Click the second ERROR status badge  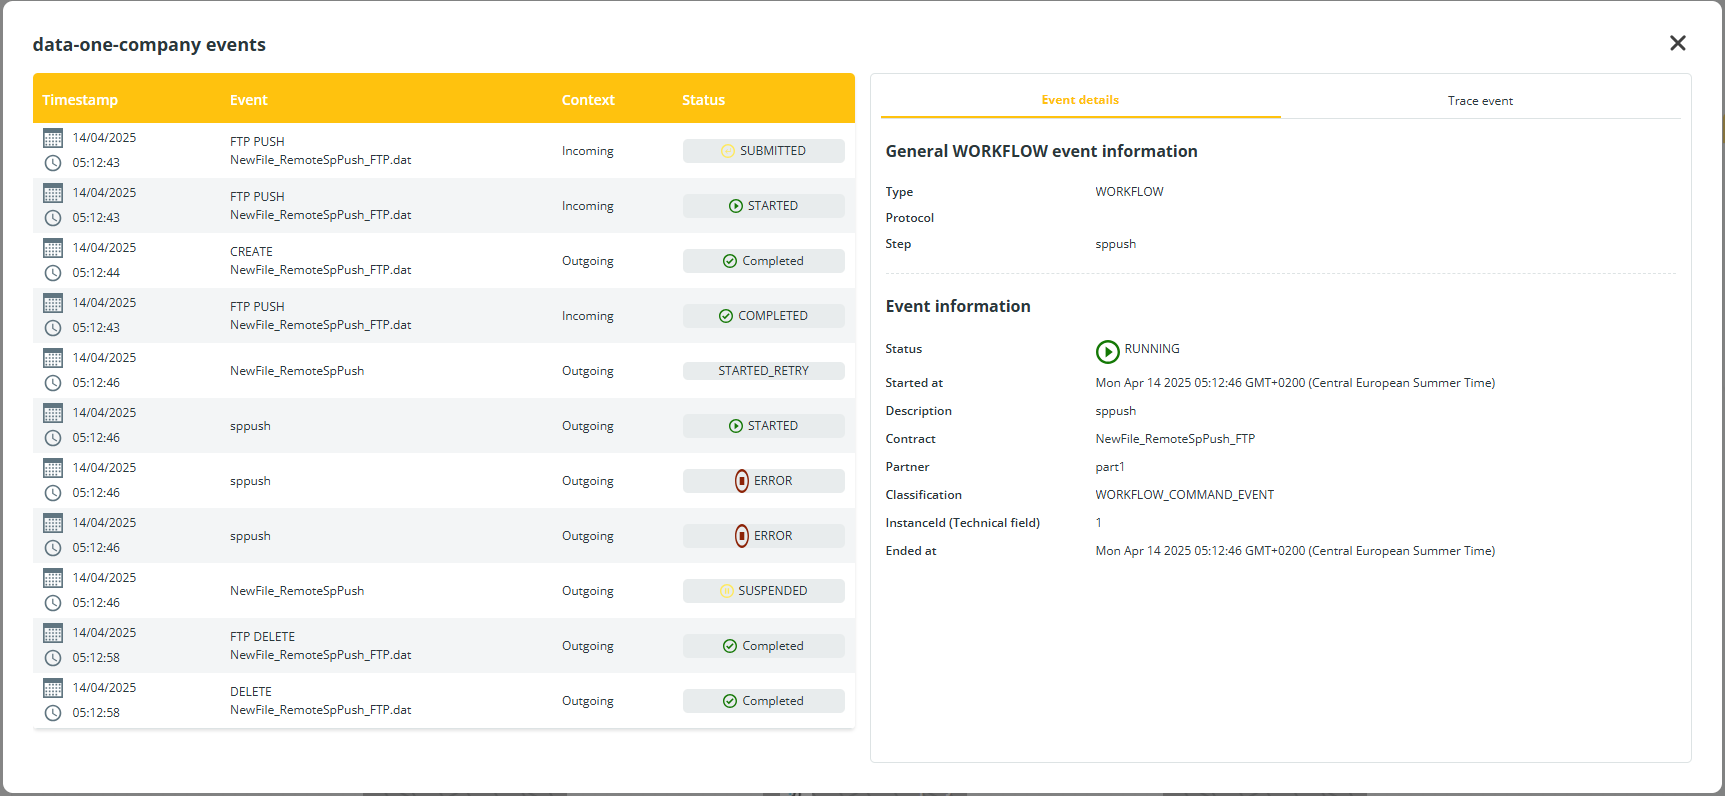(x=763, y=536)
